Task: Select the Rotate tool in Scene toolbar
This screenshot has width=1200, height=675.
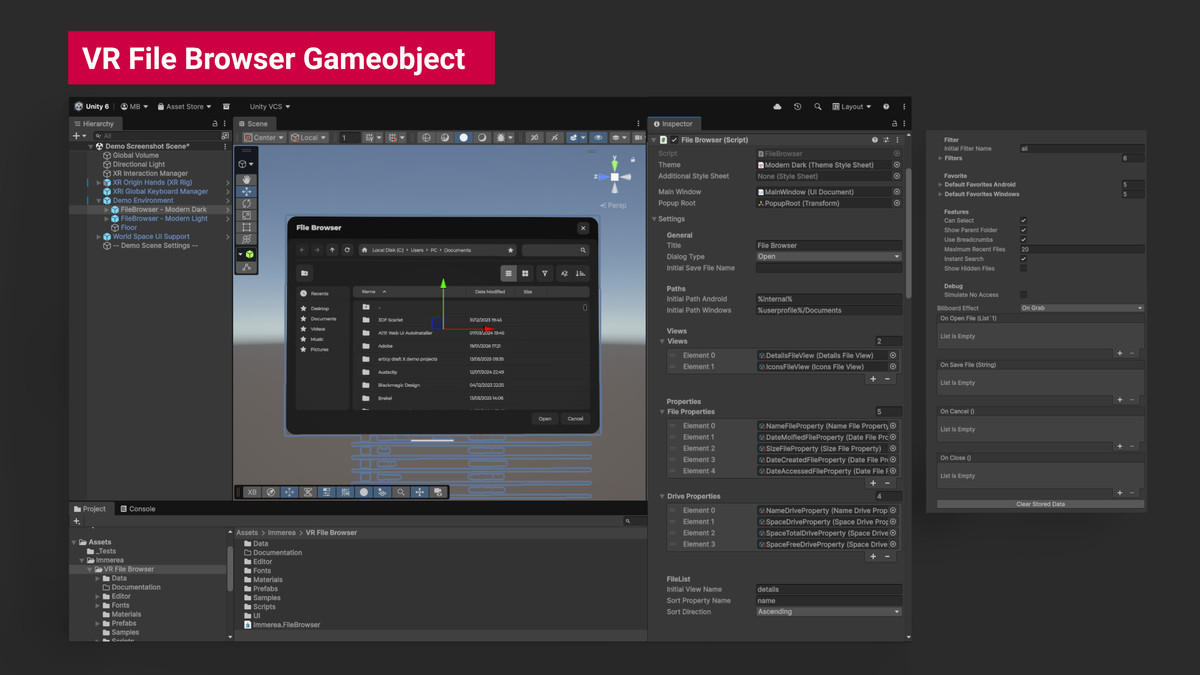Action: pyautogui.click(x=247, y=203)
